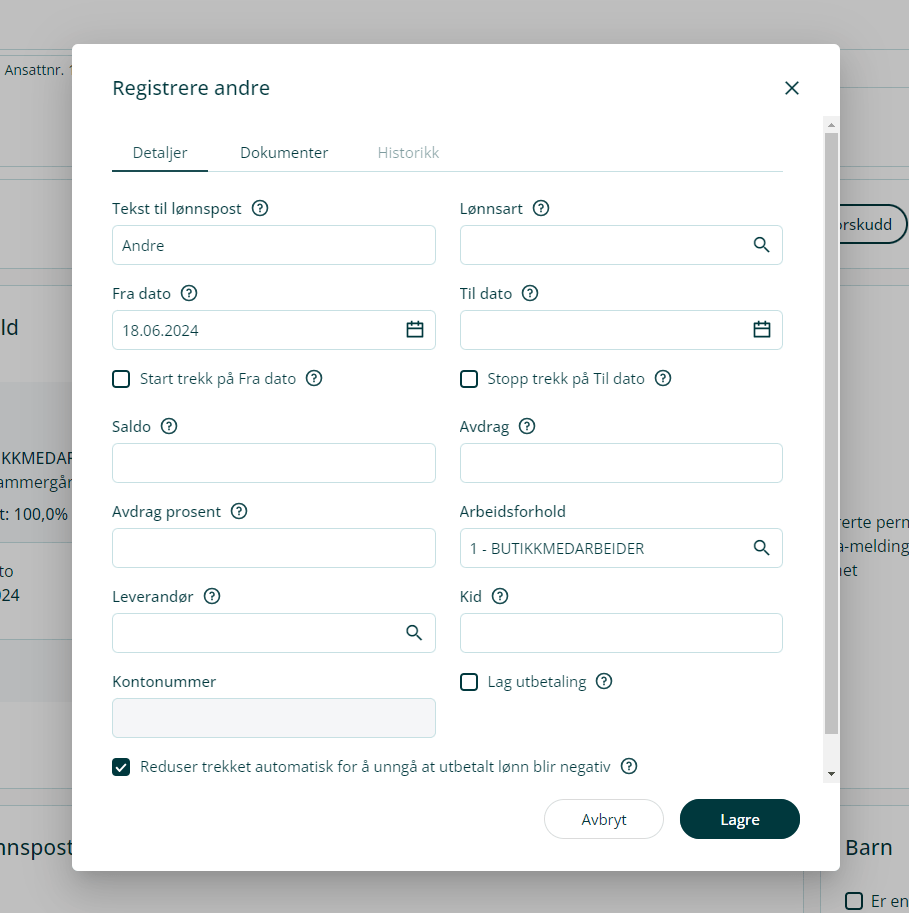
Task: Click the Avbryt button
Action: point(604,819)
